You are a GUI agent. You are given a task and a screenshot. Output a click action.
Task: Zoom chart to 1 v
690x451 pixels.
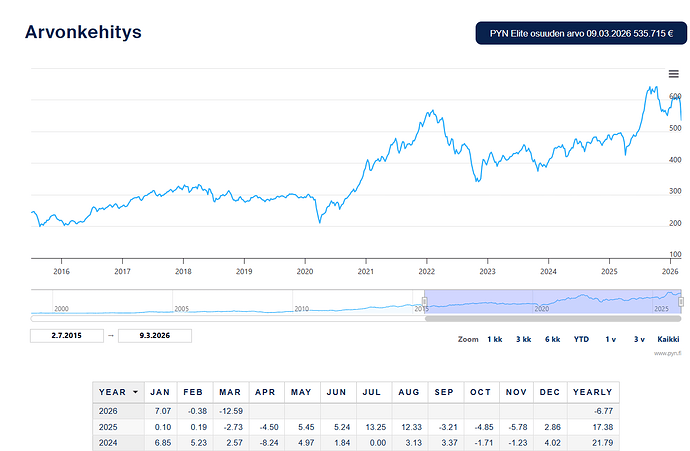(x=610, y=340)
